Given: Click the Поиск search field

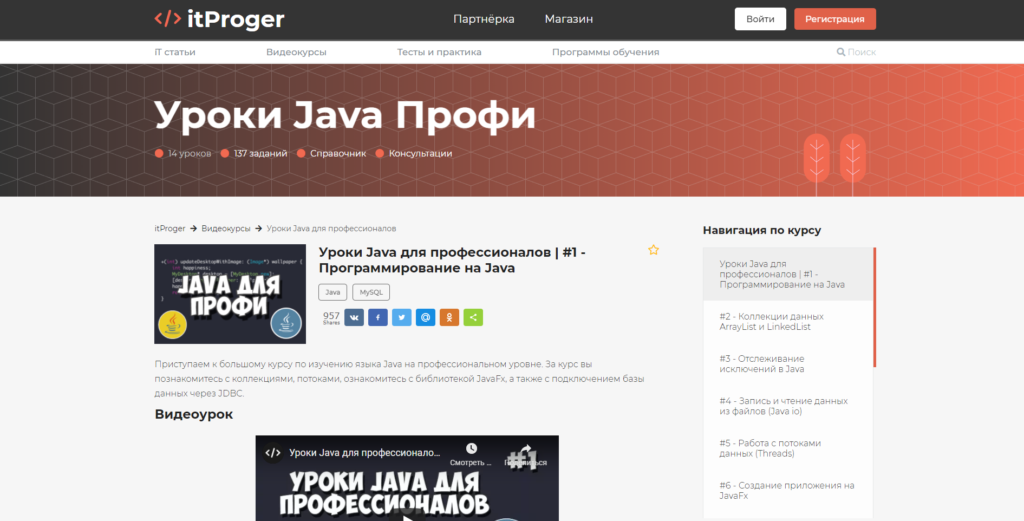Looking at the screenshot, I should pyautogui.click(x=860, y=52).
